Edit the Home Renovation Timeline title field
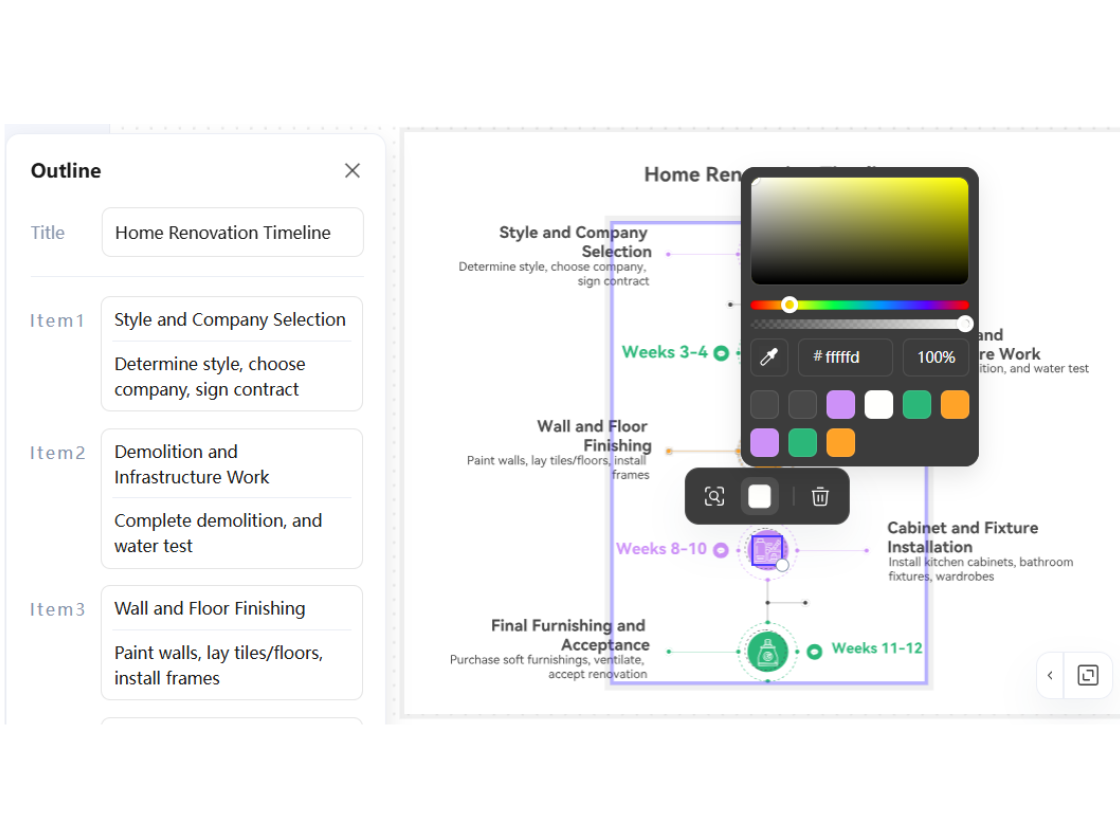The width and height of the screenshot is (1120, 840). pyautogui.click(x=232, y=233)
